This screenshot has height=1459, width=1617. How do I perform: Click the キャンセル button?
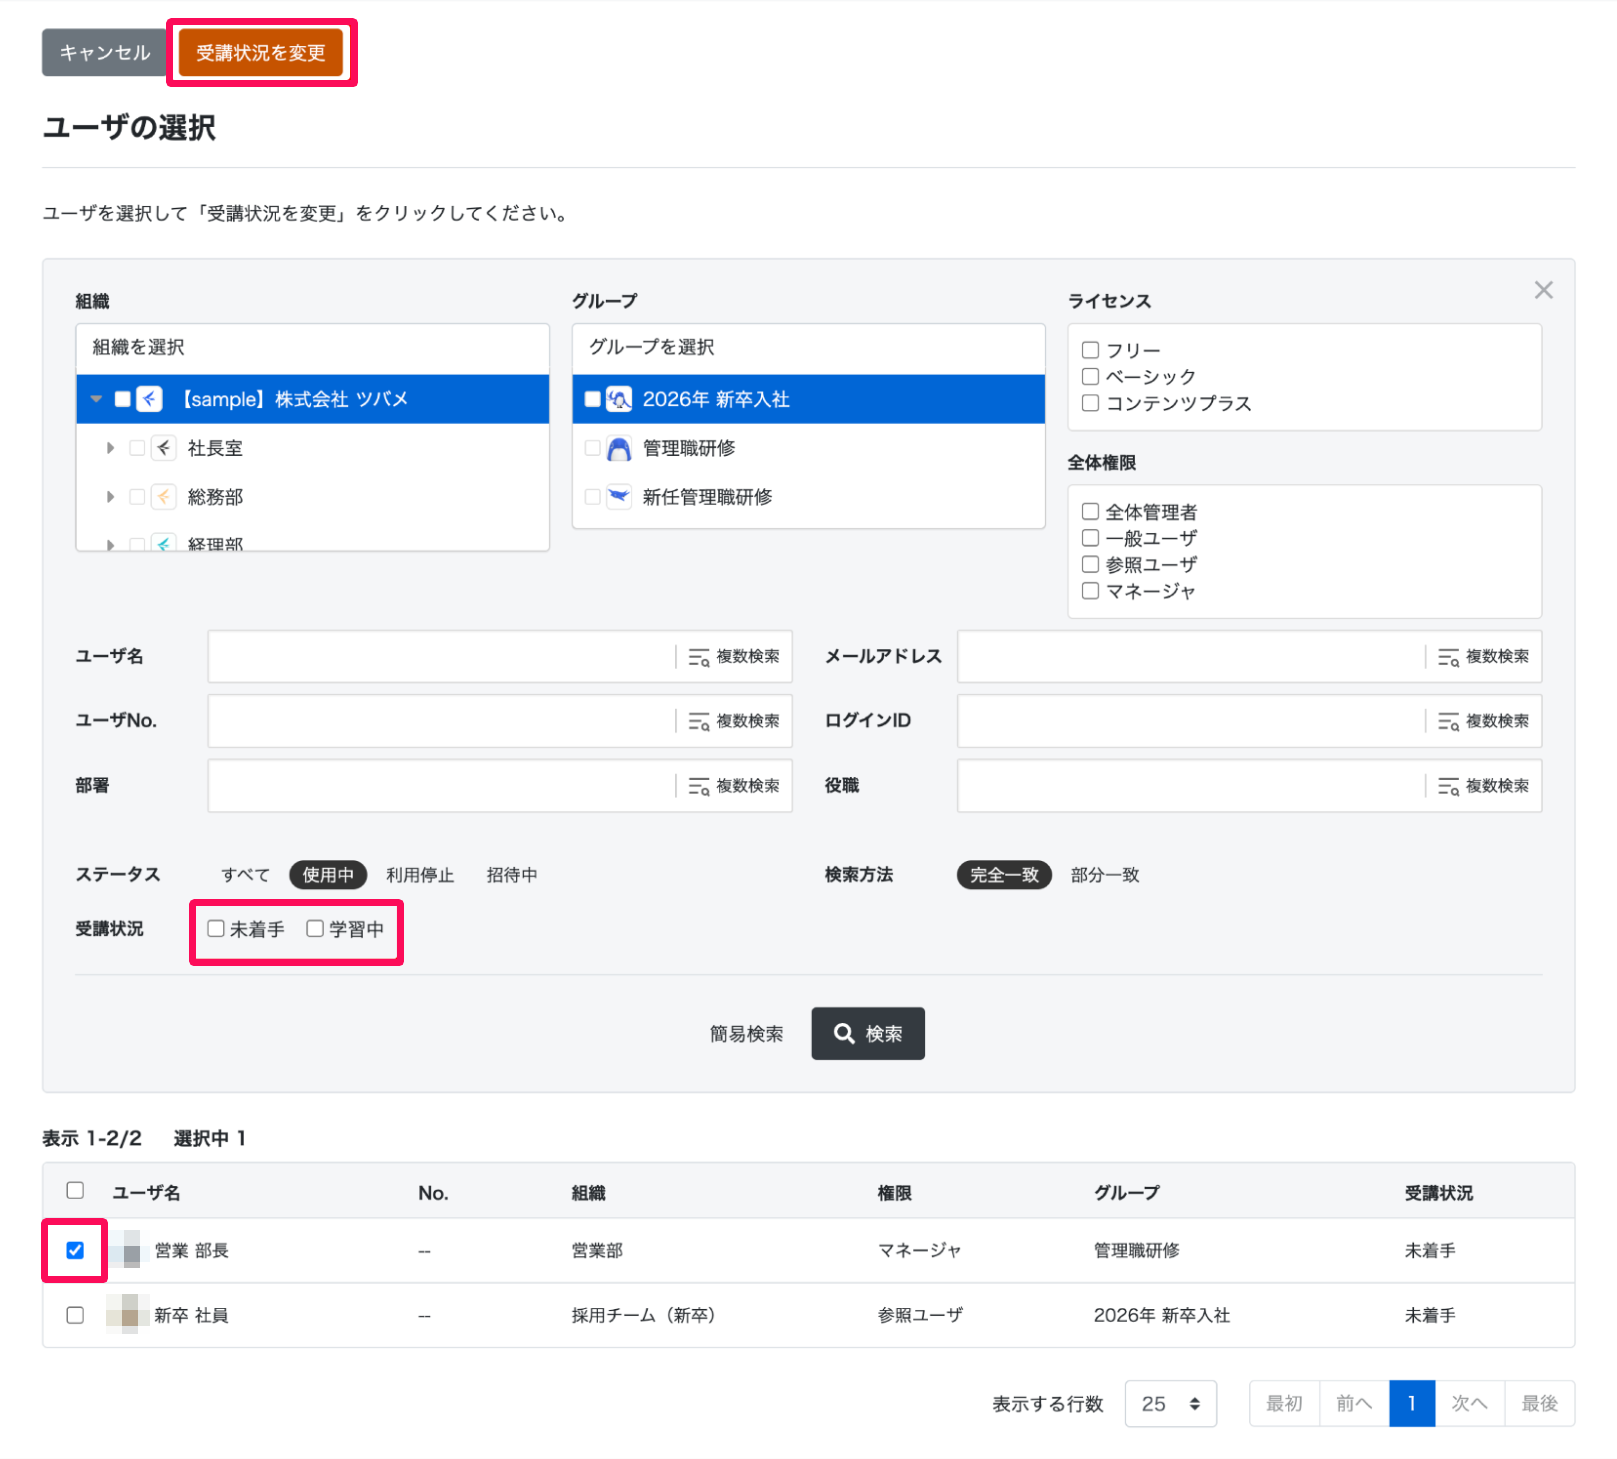pyautogui.click(x=105, y=53)
